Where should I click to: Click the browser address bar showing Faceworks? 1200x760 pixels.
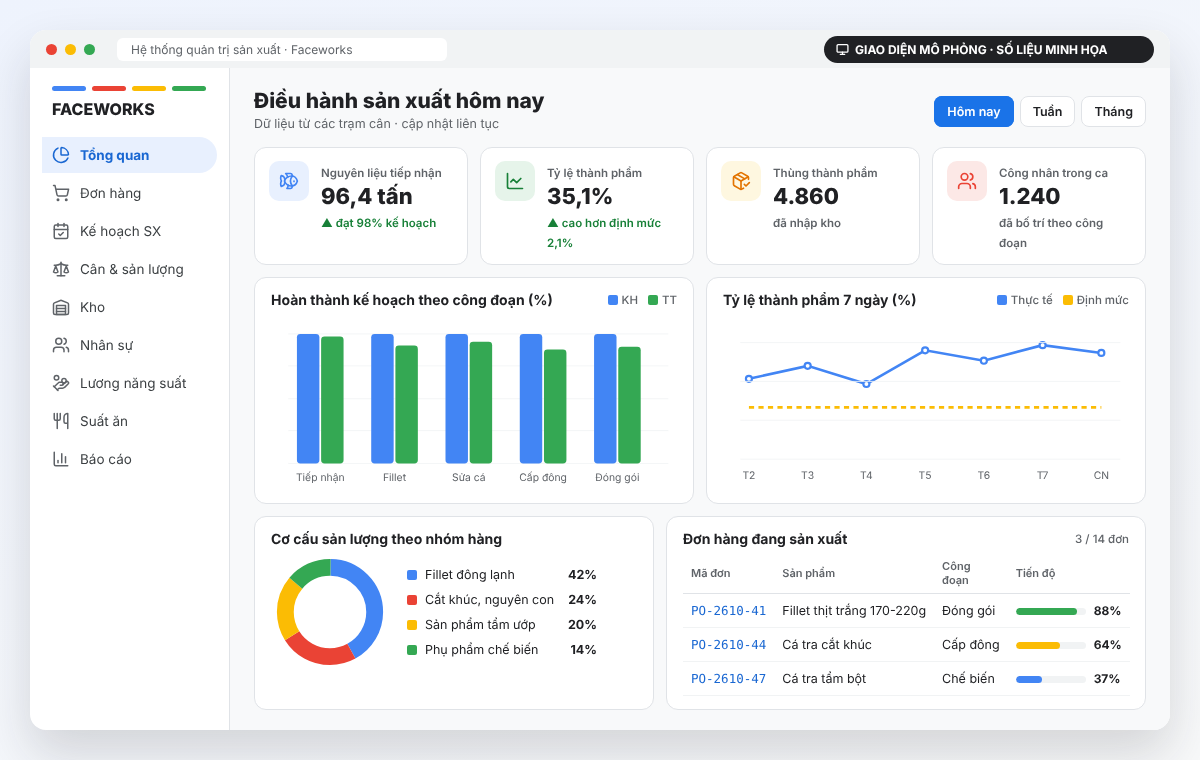(x=282, y=50)
